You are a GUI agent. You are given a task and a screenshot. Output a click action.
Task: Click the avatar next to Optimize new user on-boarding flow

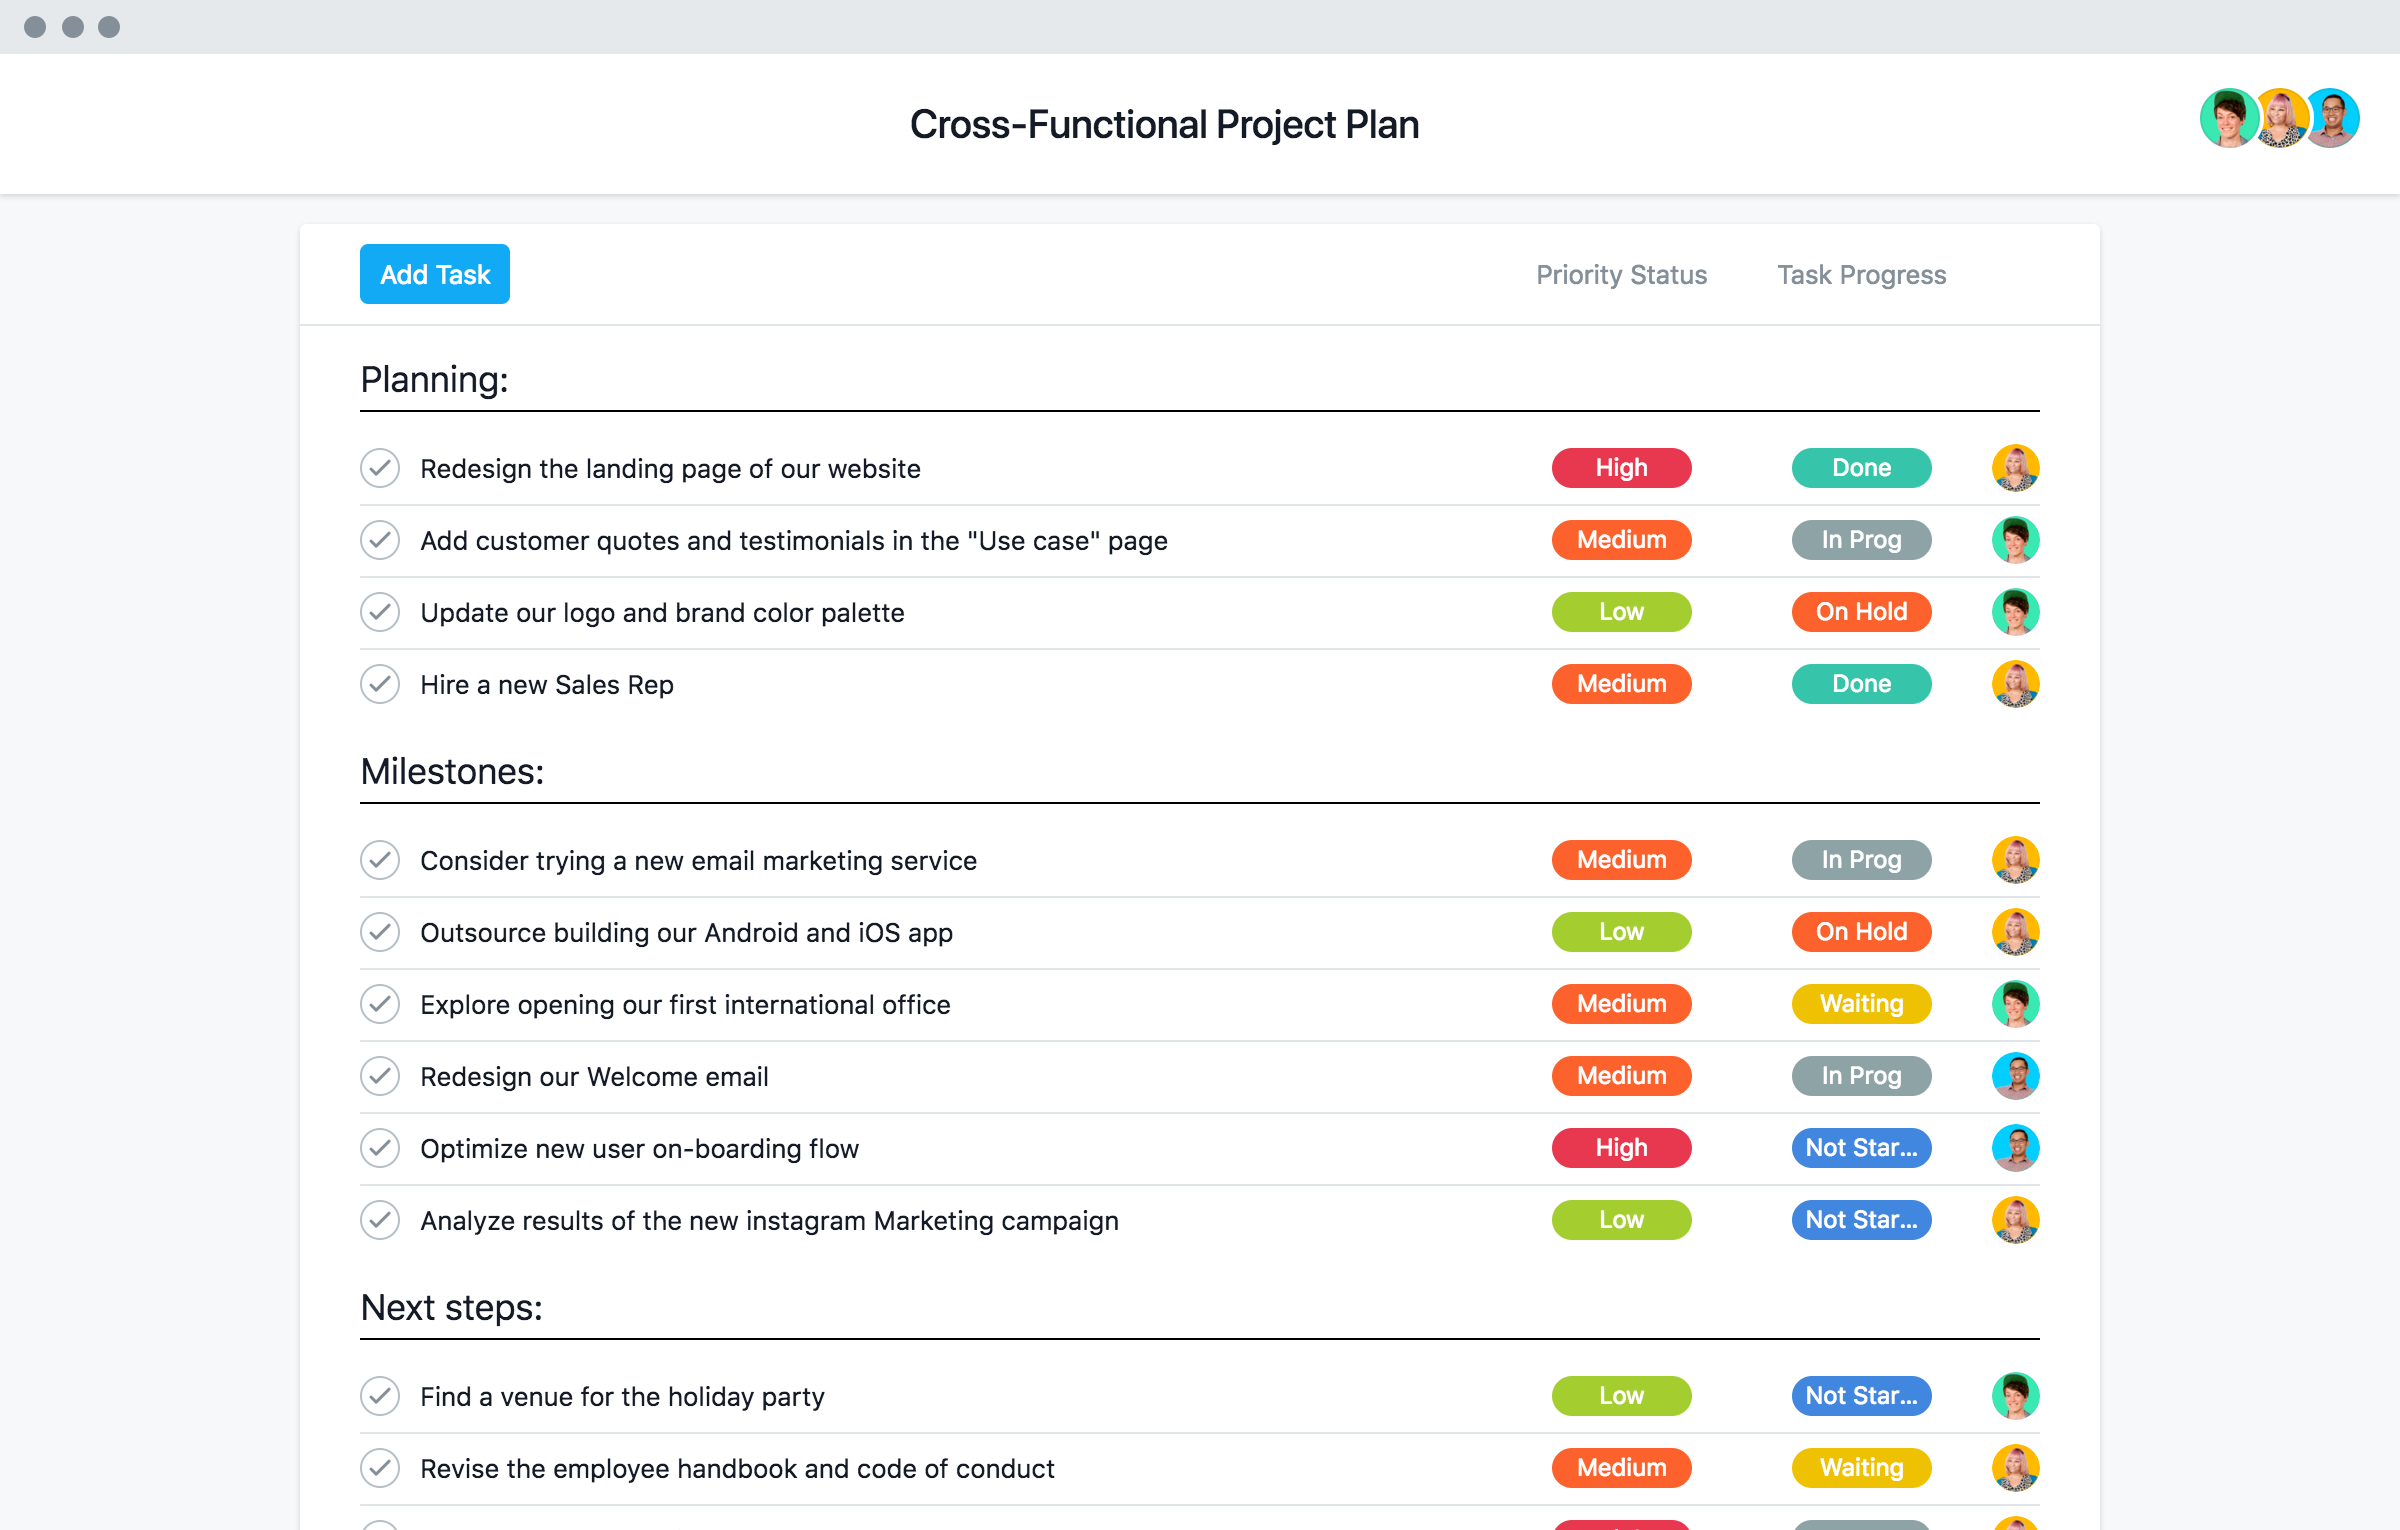[2016, 1148]
